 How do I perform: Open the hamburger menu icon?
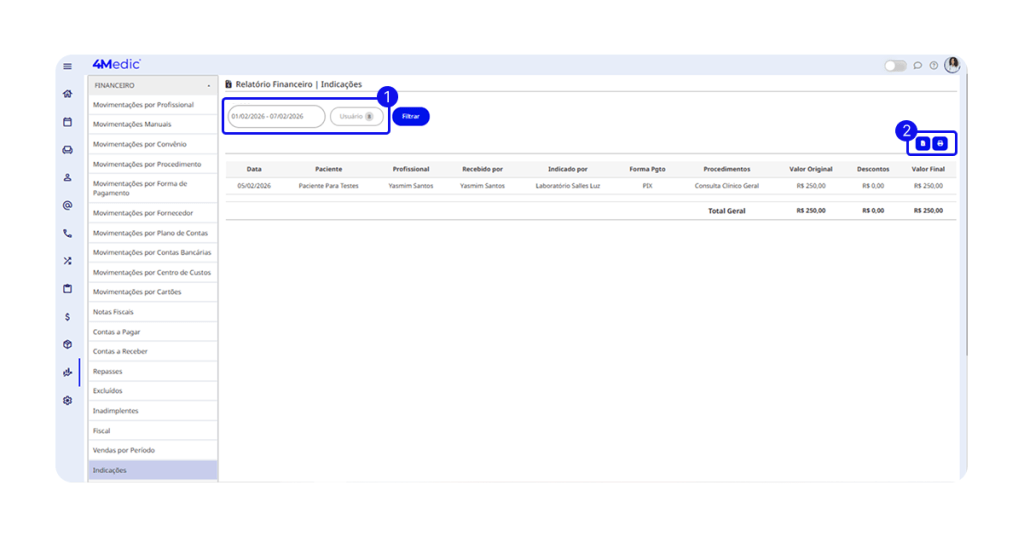coord(67,66)
